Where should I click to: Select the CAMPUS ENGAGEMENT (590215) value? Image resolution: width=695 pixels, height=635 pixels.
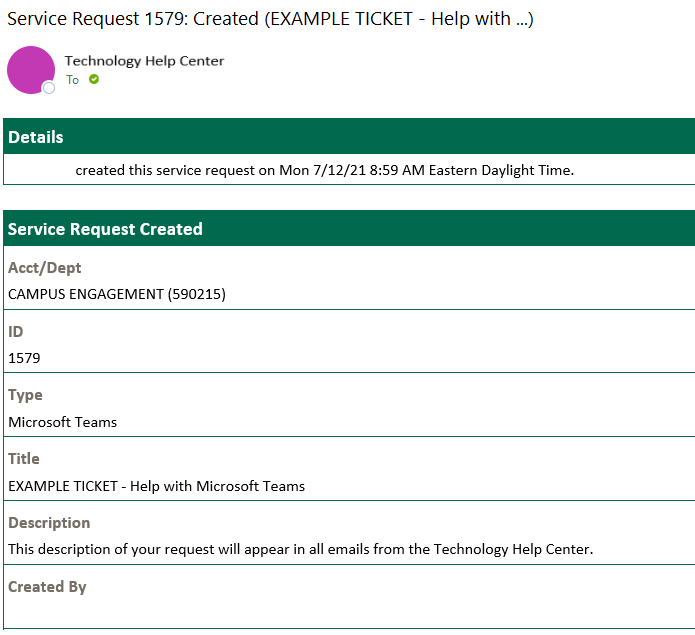pyautogui.click(x=117, y=294)
